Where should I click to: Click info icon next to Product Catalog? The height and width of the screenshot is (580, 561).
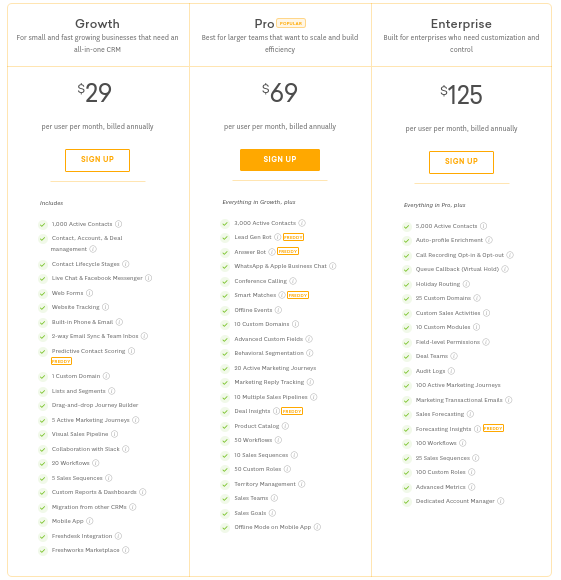pyautogui.click(x=285, y=426)
